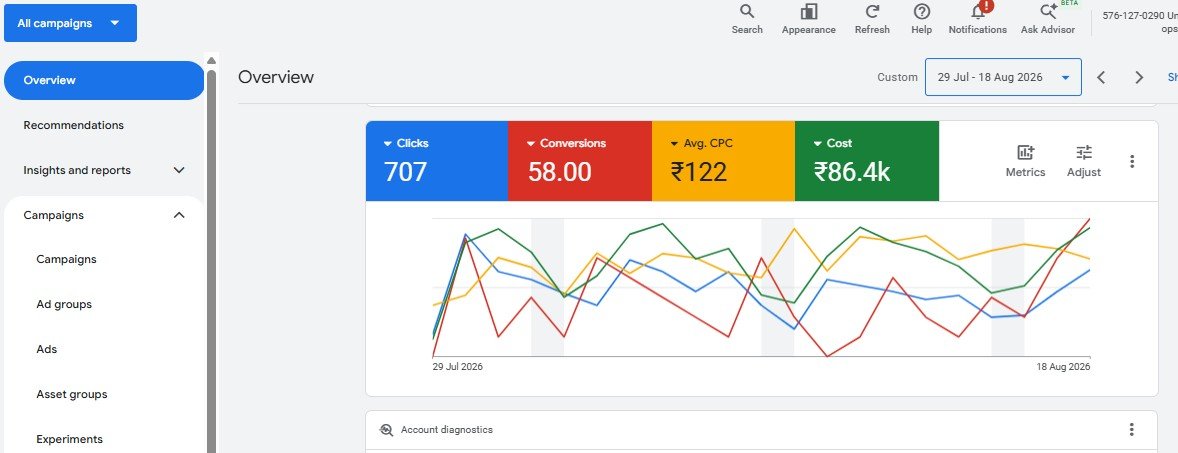Image resolution: width=1178 pixels, height=453 pixels.
Task: Change the Cost metric tile
Action: pos(866,161)
